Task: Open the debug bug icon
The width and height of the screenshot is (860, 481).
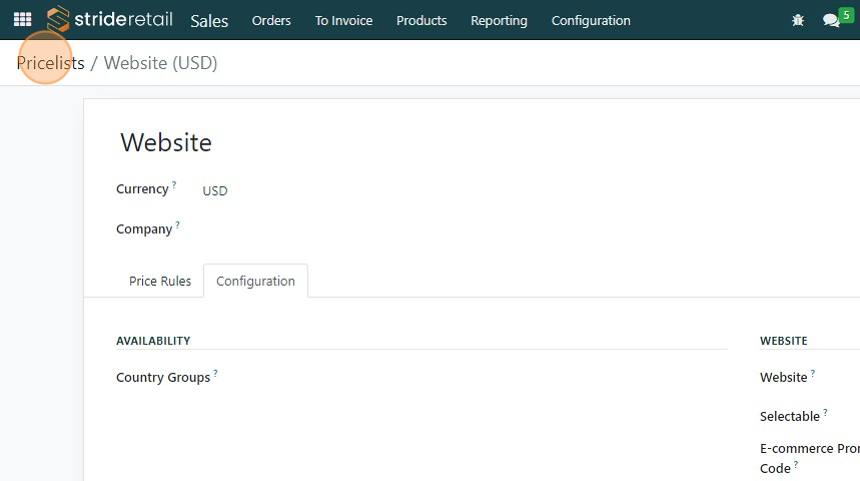Action: click(797, 20)
